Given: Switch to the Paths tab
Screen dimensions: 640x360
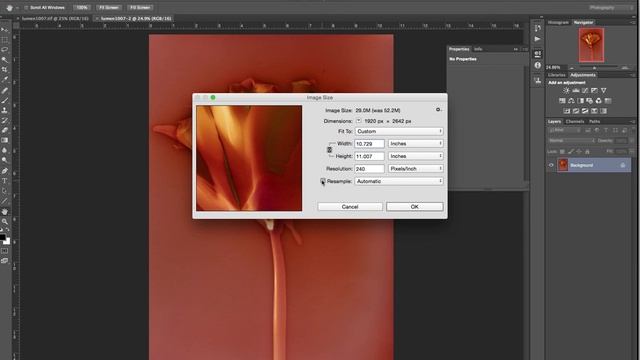Looking at the screenshot, I should (x=594, y=122).
